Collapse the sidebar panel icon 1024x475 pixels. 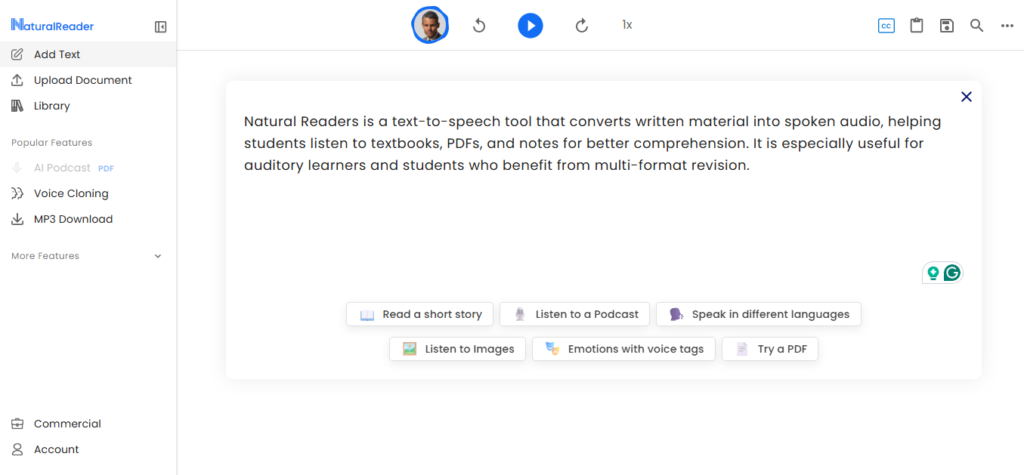(161, 27)
